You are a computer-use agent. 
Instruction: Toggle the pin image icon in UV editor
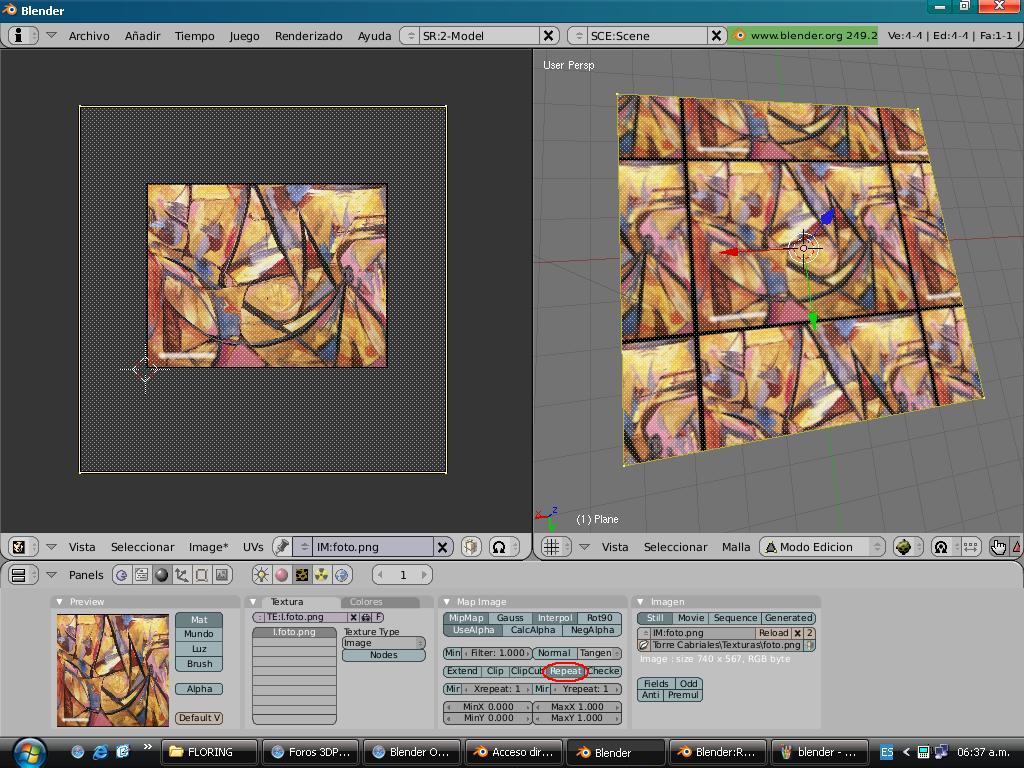coord(281,547)
